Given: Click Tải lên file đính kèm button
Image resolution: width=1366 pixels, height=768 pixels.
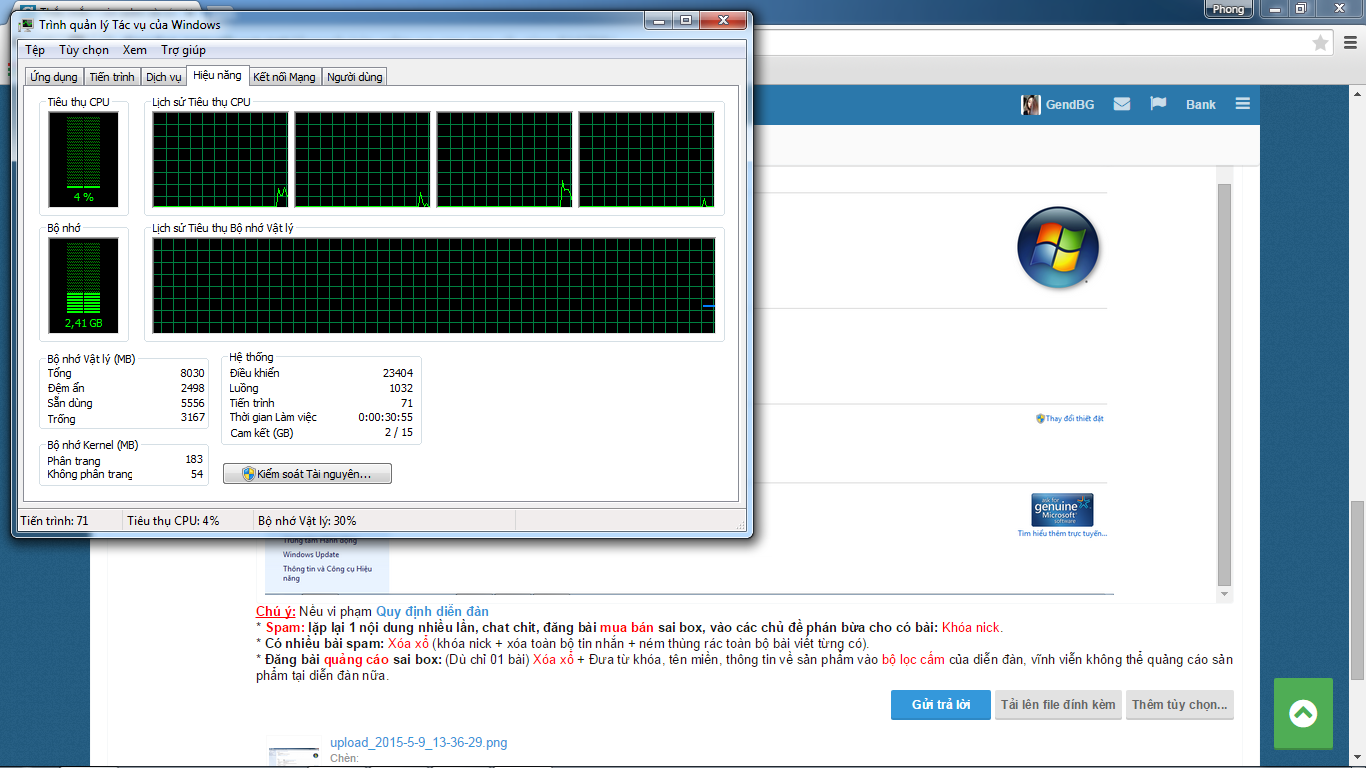Looking at the screenshot, I should pyautogui.click(x=1058, y=705).
